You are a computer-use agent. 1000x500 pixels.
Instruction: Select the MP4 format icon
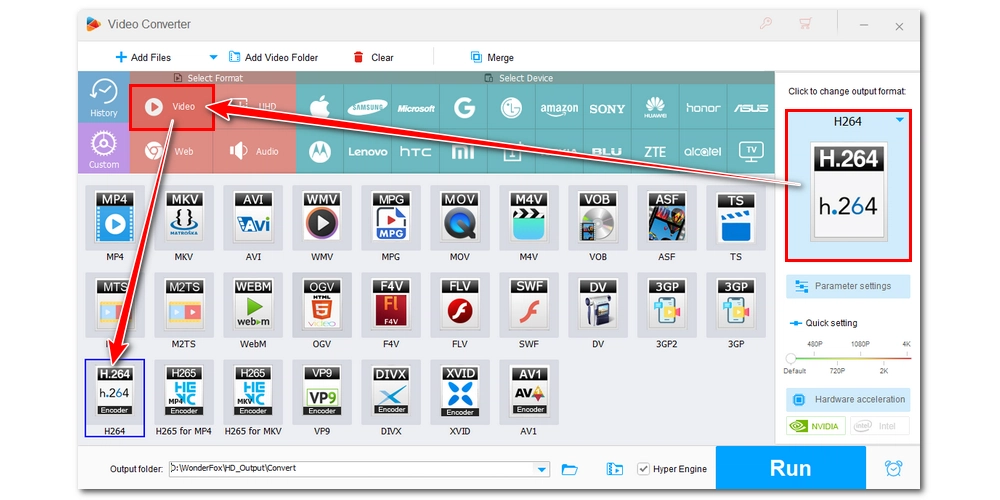(x=115, y=218)
